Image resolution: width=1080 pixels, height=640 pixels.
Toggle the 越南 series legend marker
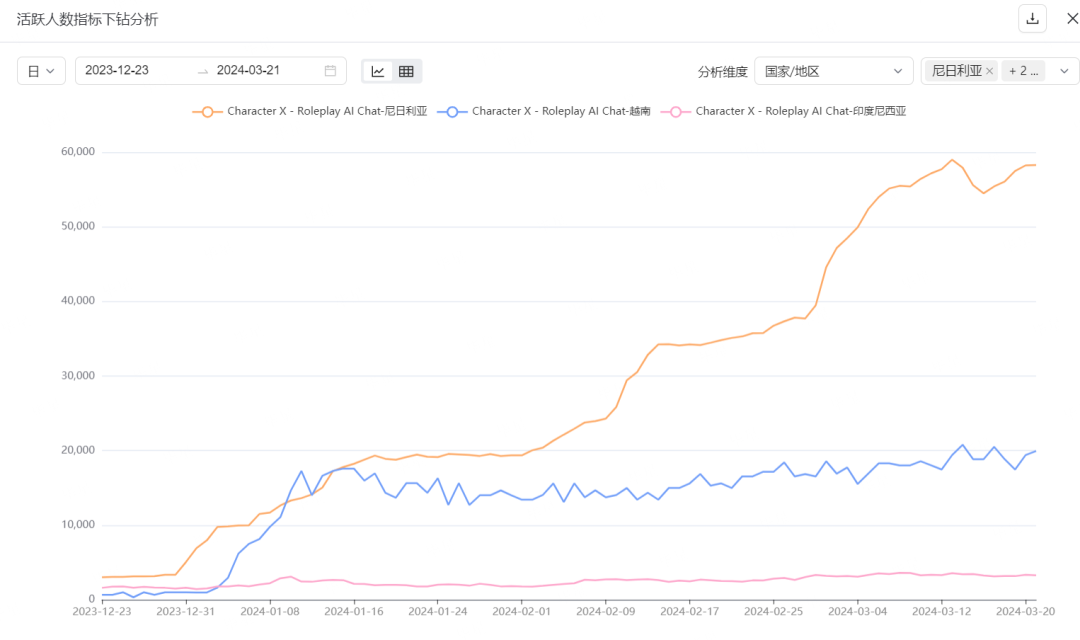452,112
